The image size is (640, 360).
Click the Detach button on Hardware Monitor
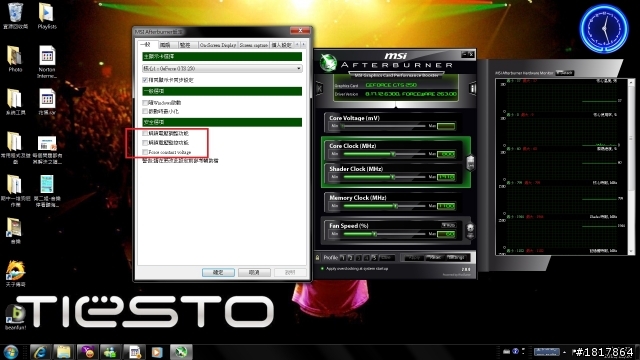tap(565, 73)
